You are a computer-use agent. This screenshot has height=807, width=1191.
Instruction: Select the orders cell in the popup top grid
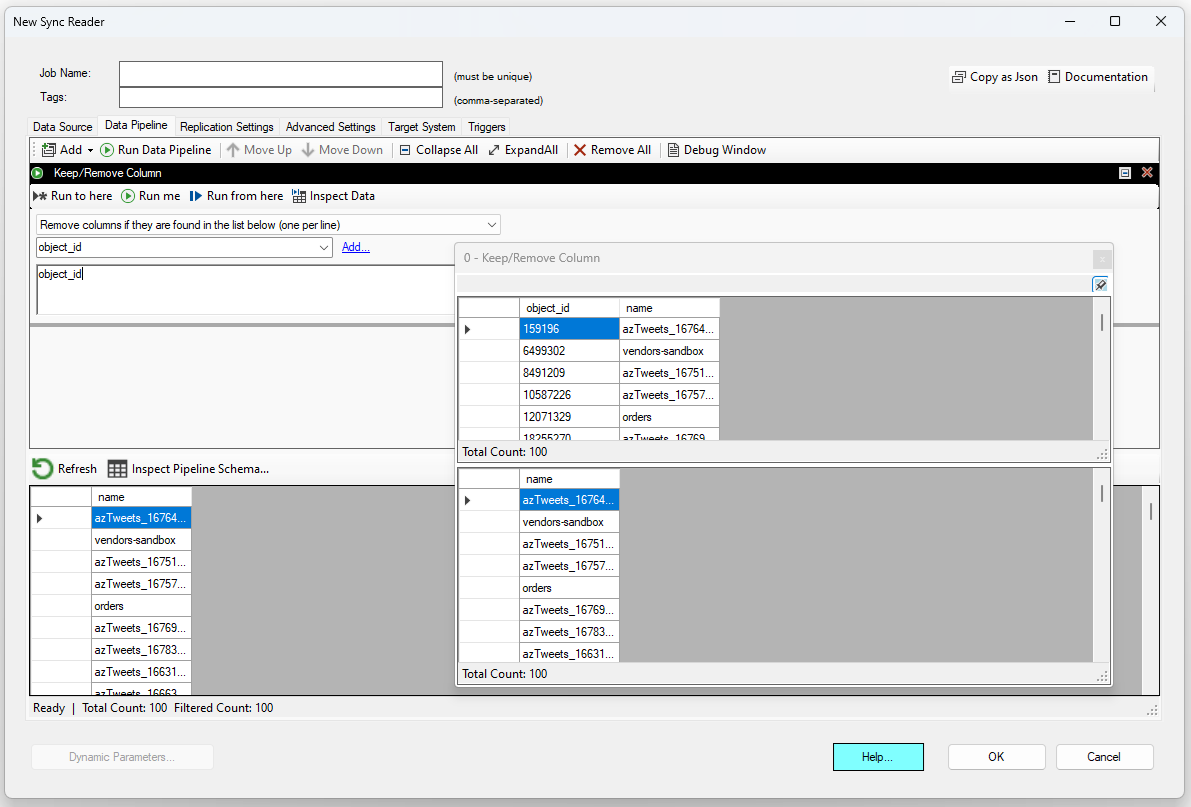coord(669,417)
